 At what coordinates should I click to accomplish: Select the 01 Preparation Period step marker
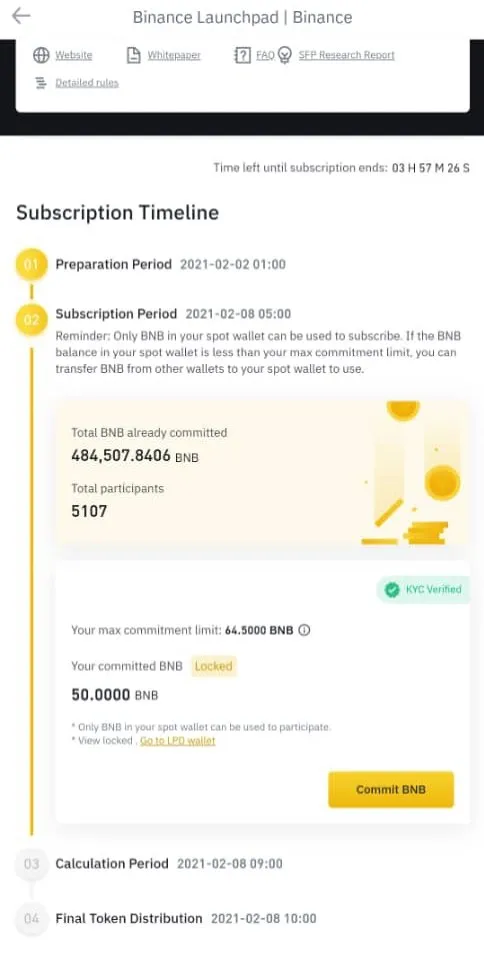[31, 265]
